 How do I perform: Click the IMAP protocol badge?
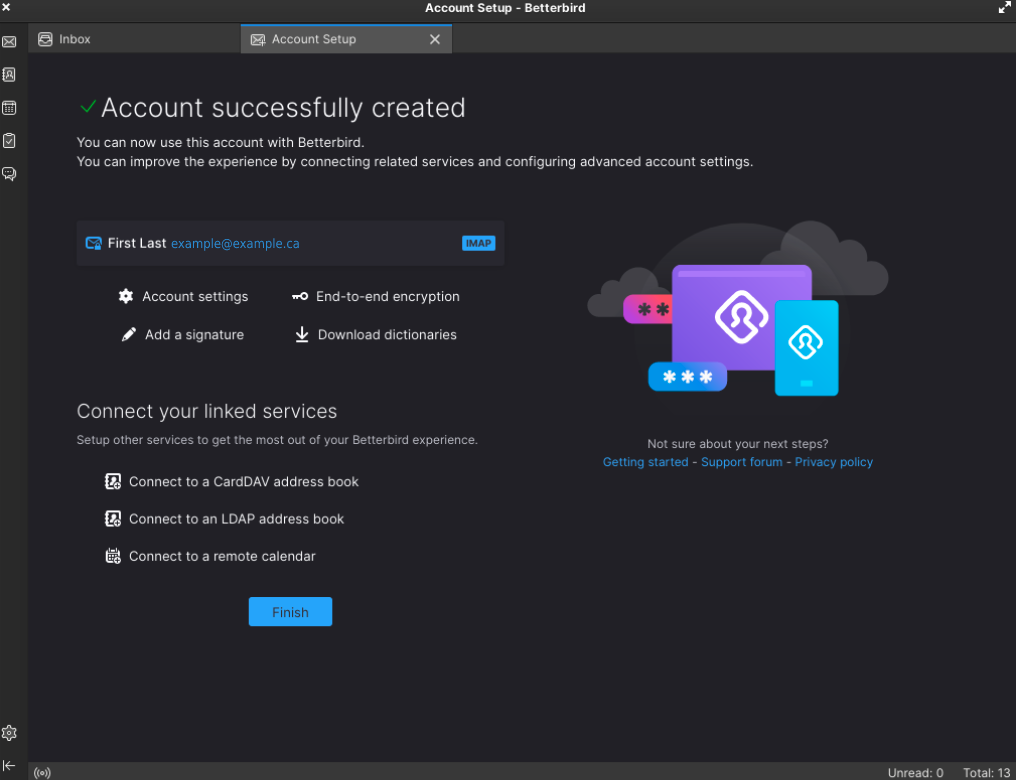[478, 243]
